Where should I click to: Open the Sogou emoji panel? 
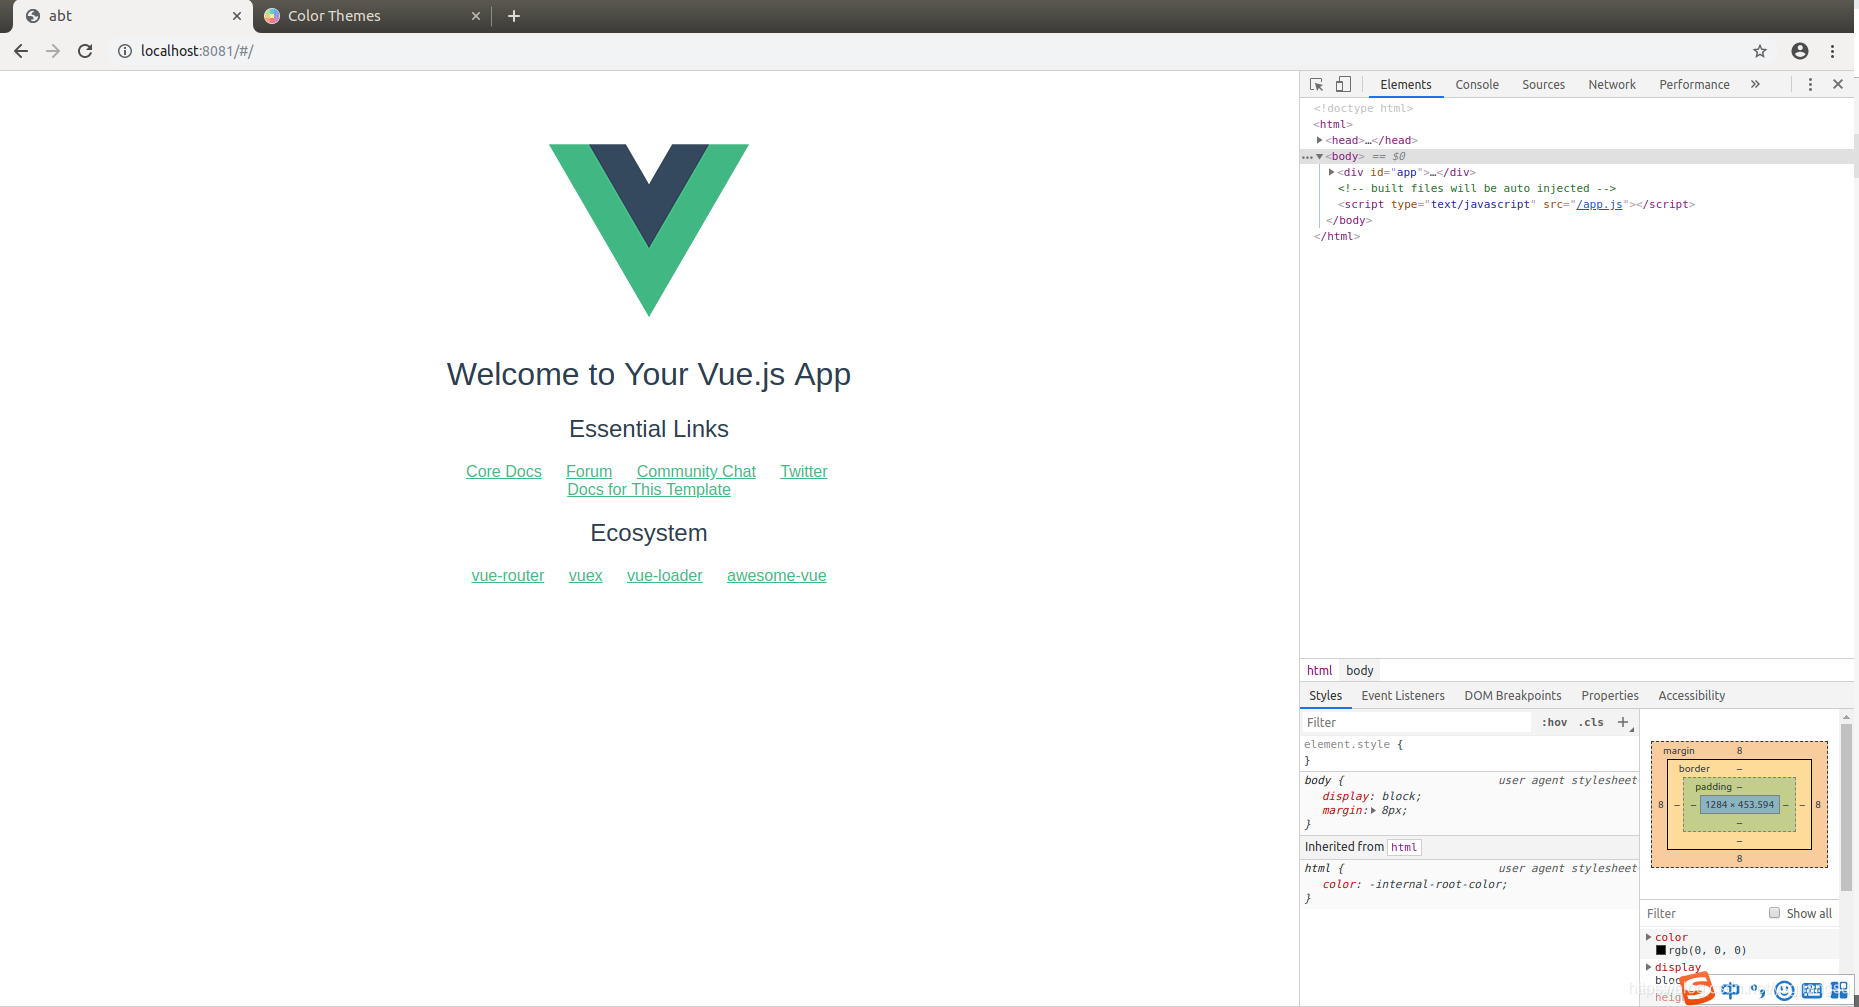pos(1784,991)
